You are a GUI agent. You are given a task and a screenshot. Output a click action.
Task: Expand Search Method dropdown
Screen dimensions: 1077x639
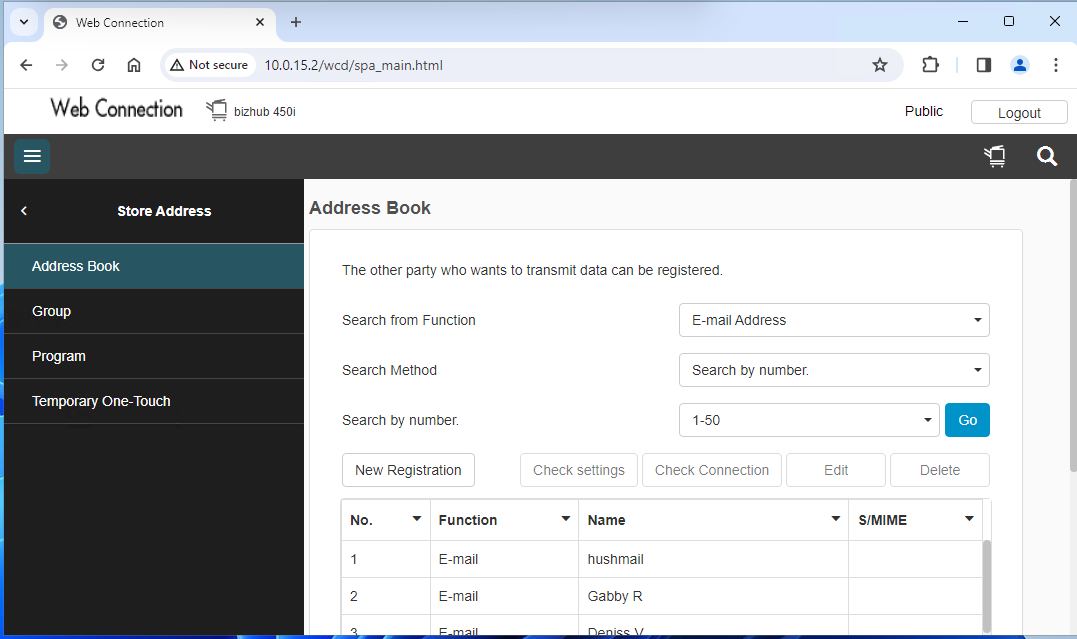pos(834,370)
